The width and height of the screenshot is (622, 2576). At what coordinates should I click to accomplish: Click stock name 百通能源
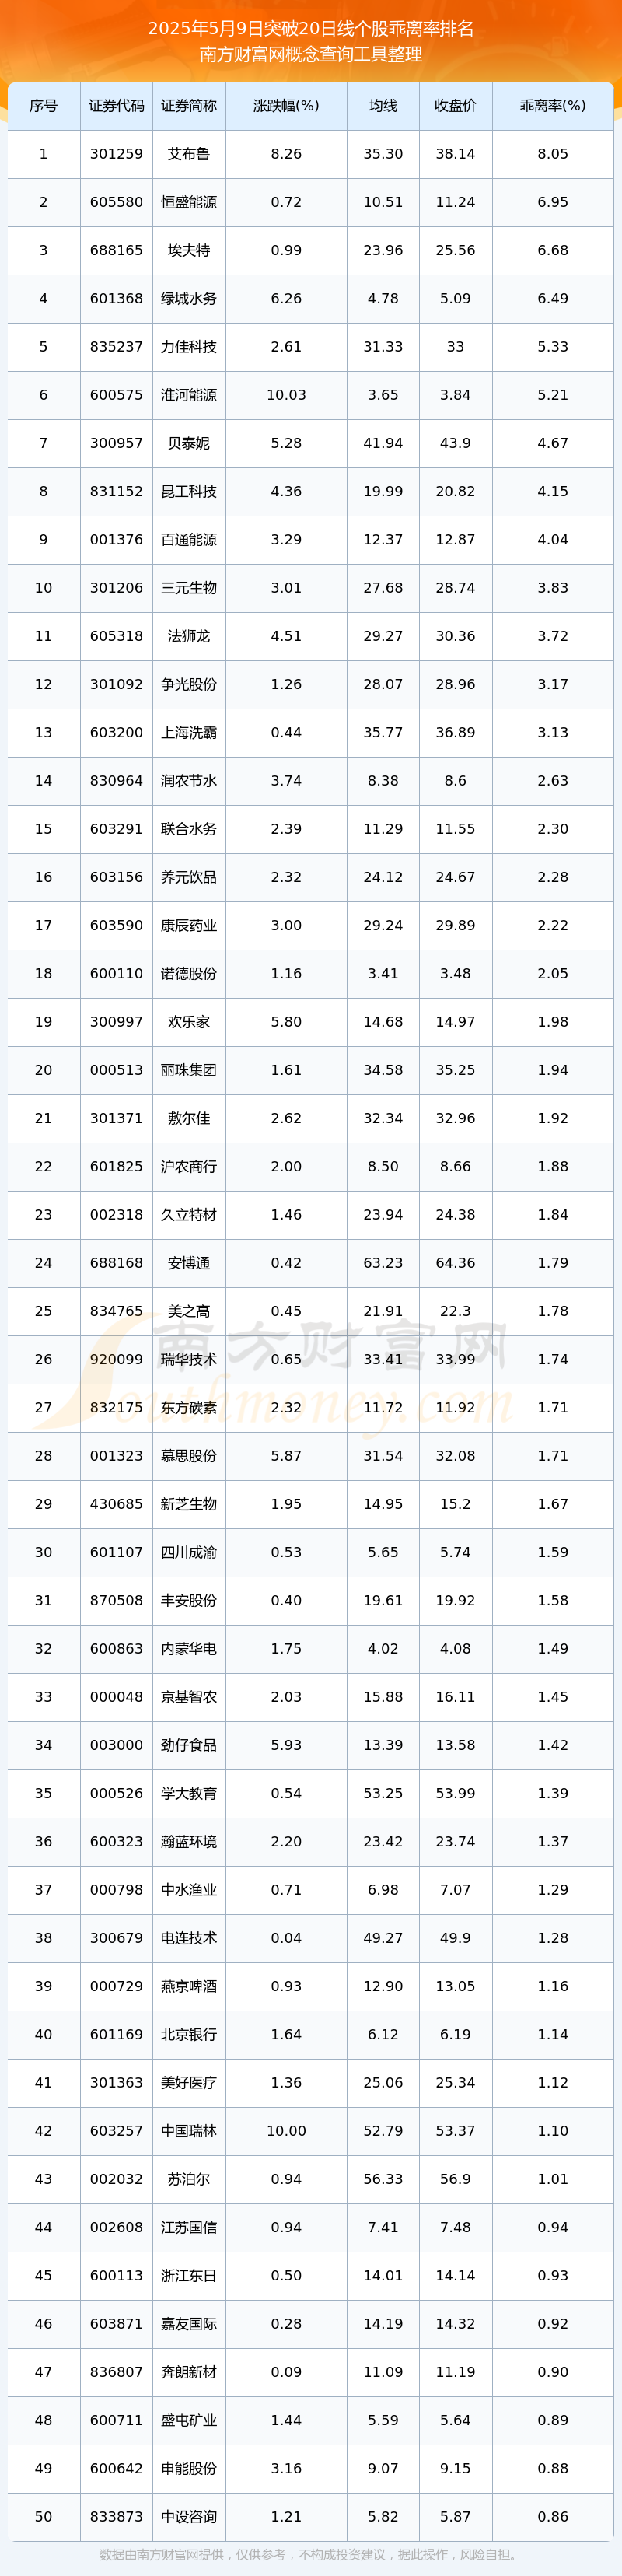pos(189,540)
